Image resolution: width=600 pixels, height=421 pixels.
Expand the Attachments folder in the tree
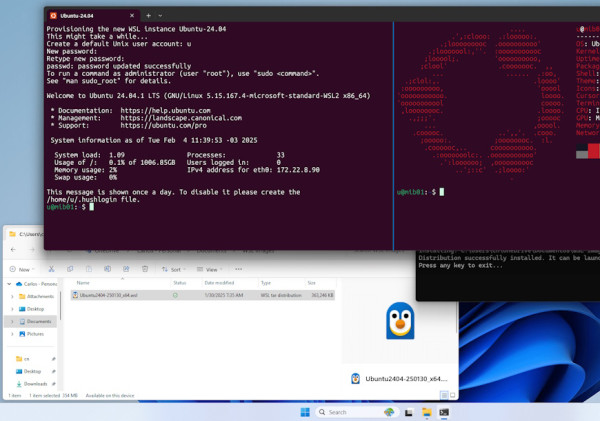click(x=12, y=297)
